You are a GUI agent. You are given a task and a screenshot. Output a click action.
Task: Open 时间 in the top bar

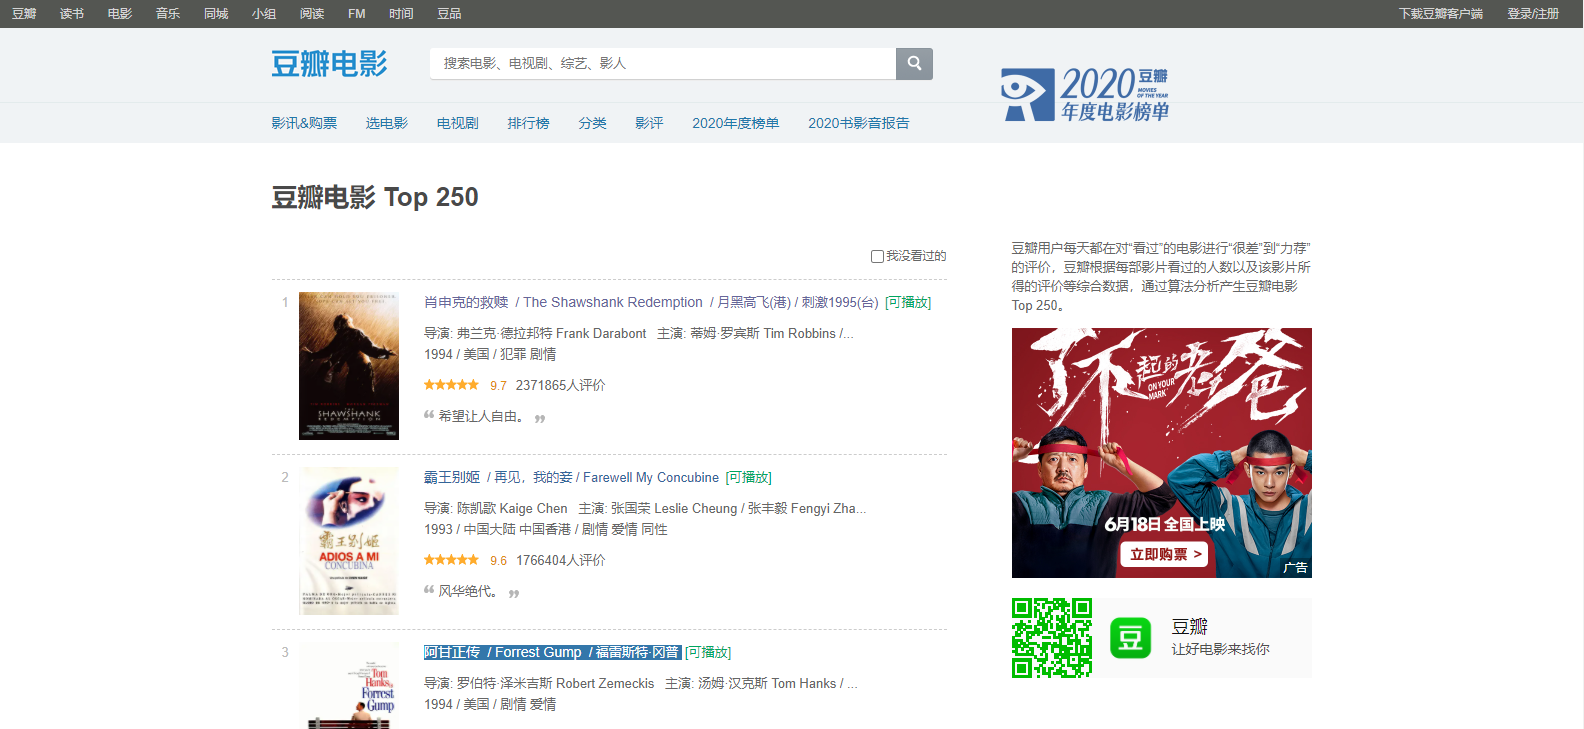click(x=401, y=14)
